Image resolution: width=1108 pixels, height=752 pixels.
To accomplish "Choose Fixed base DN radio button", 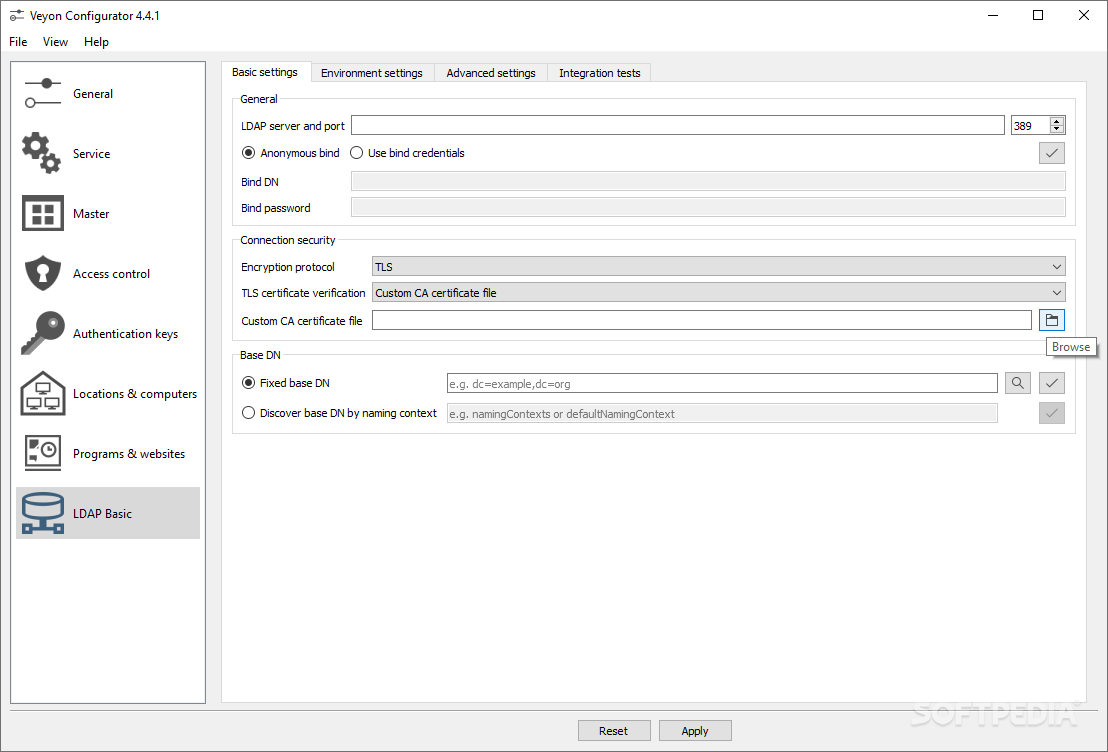I will point(285,382).
